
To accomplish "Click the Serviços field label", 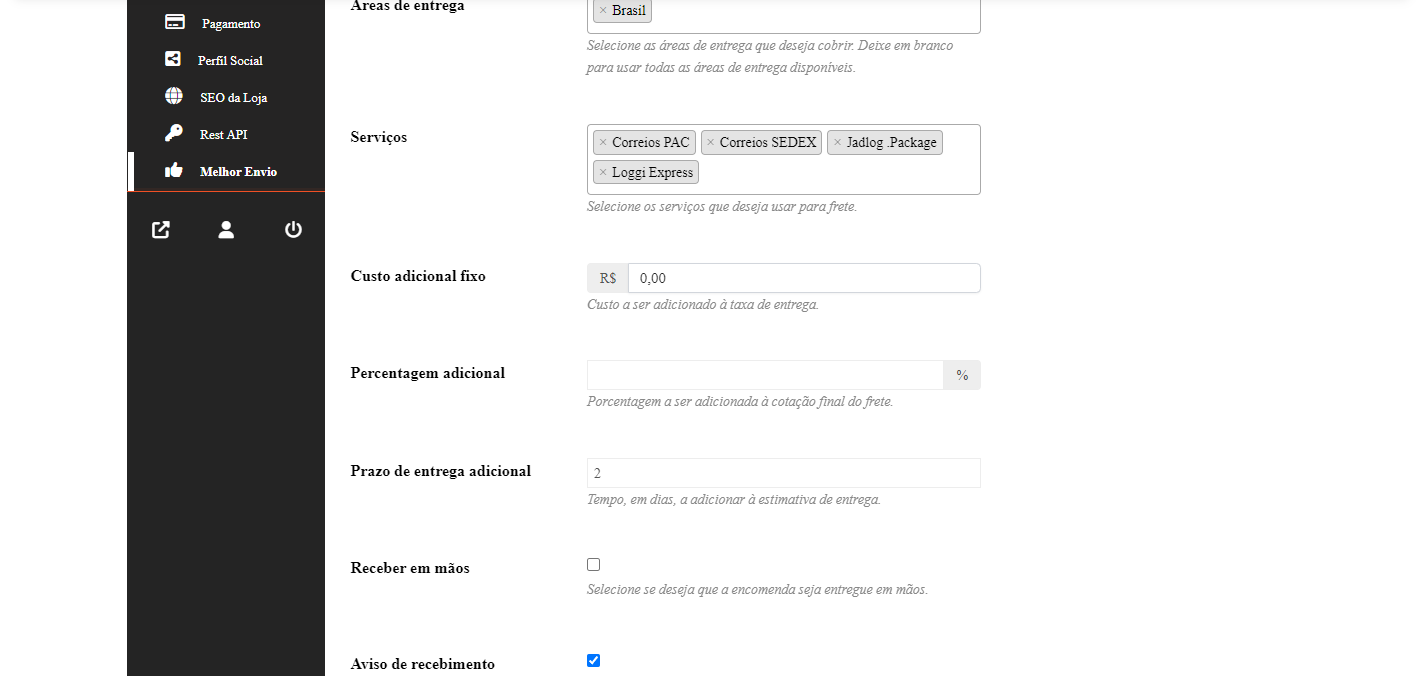I will pos(379,137).
